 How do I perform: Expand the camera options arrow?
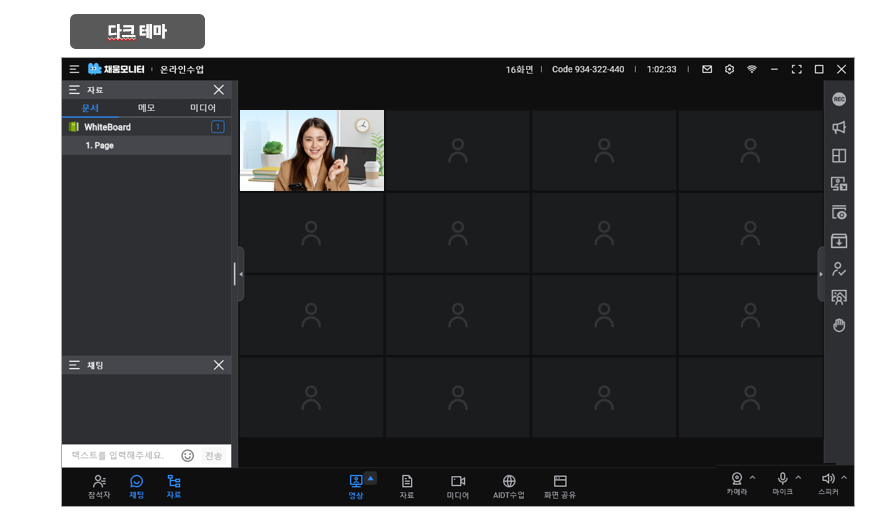coord(752,477)
